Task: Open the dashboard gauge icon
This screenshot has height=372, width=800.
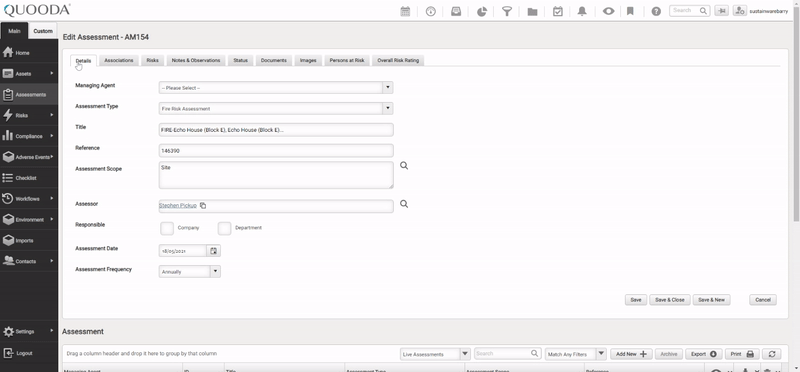Action: 431,11
